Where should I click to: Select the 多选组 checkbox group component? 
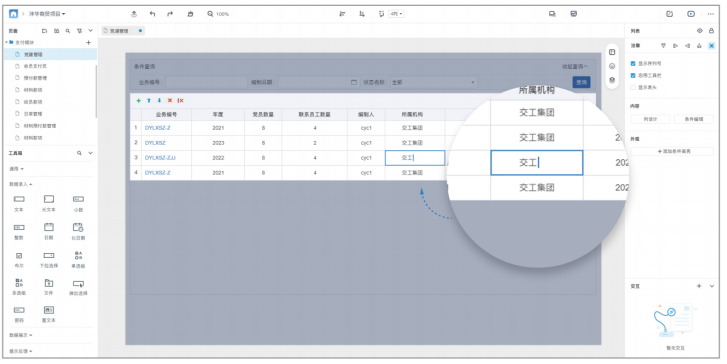19,287
